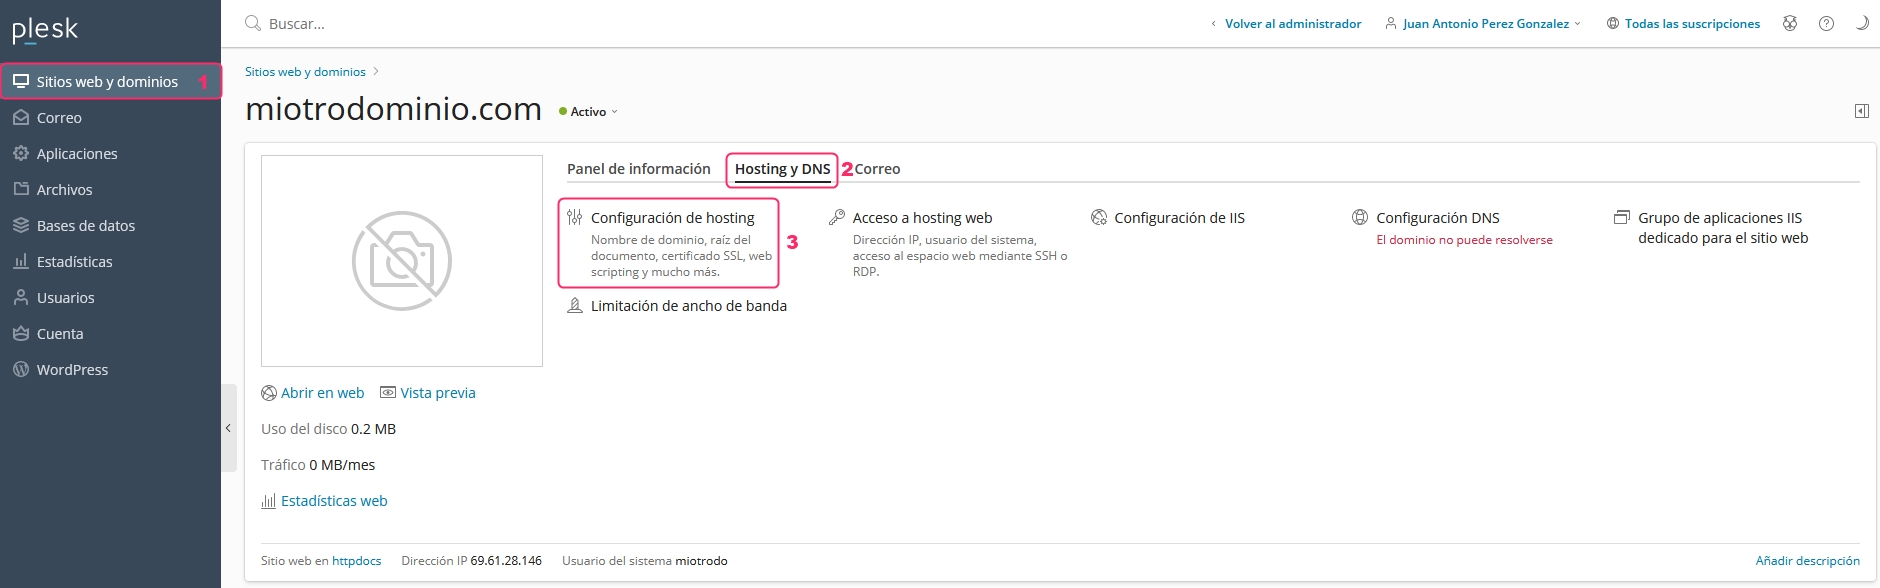The height and width of the screenshot is (588, 1880).
Task: Click the Configuración DNS globe icon
Action: click(1360, 218)
